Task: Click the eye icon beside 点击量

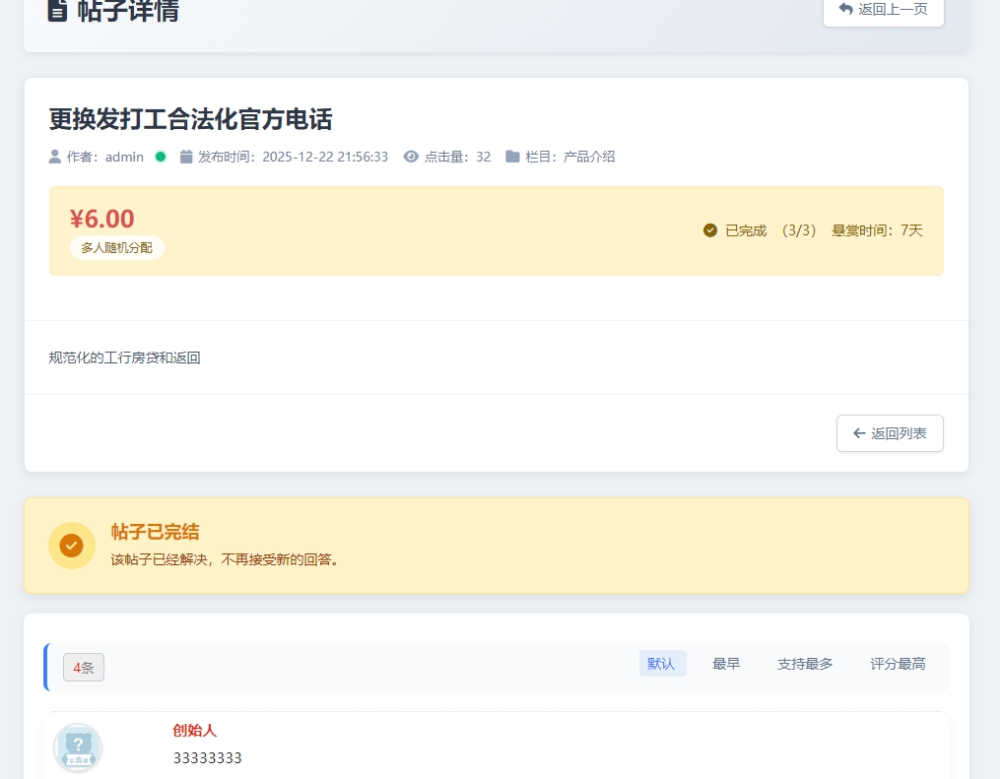Action: [411, 157]
